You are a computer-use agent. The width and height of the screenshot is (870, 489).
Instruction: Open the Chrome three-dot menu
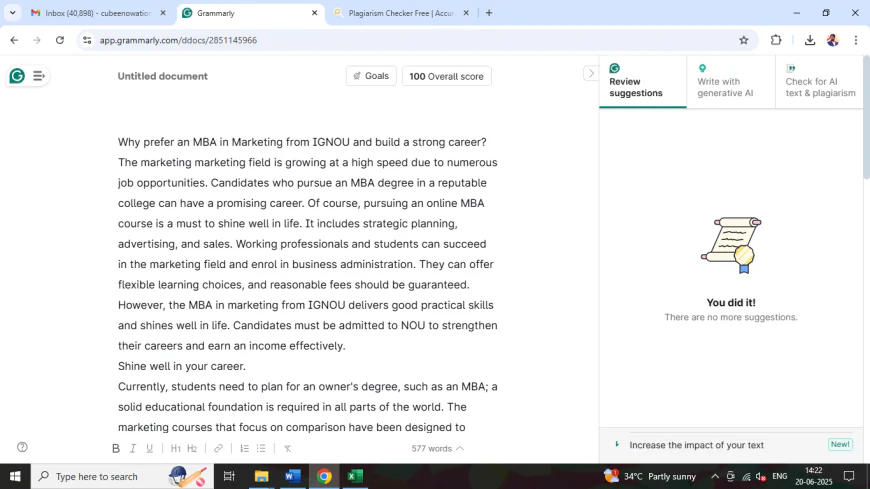click(856, 40)
